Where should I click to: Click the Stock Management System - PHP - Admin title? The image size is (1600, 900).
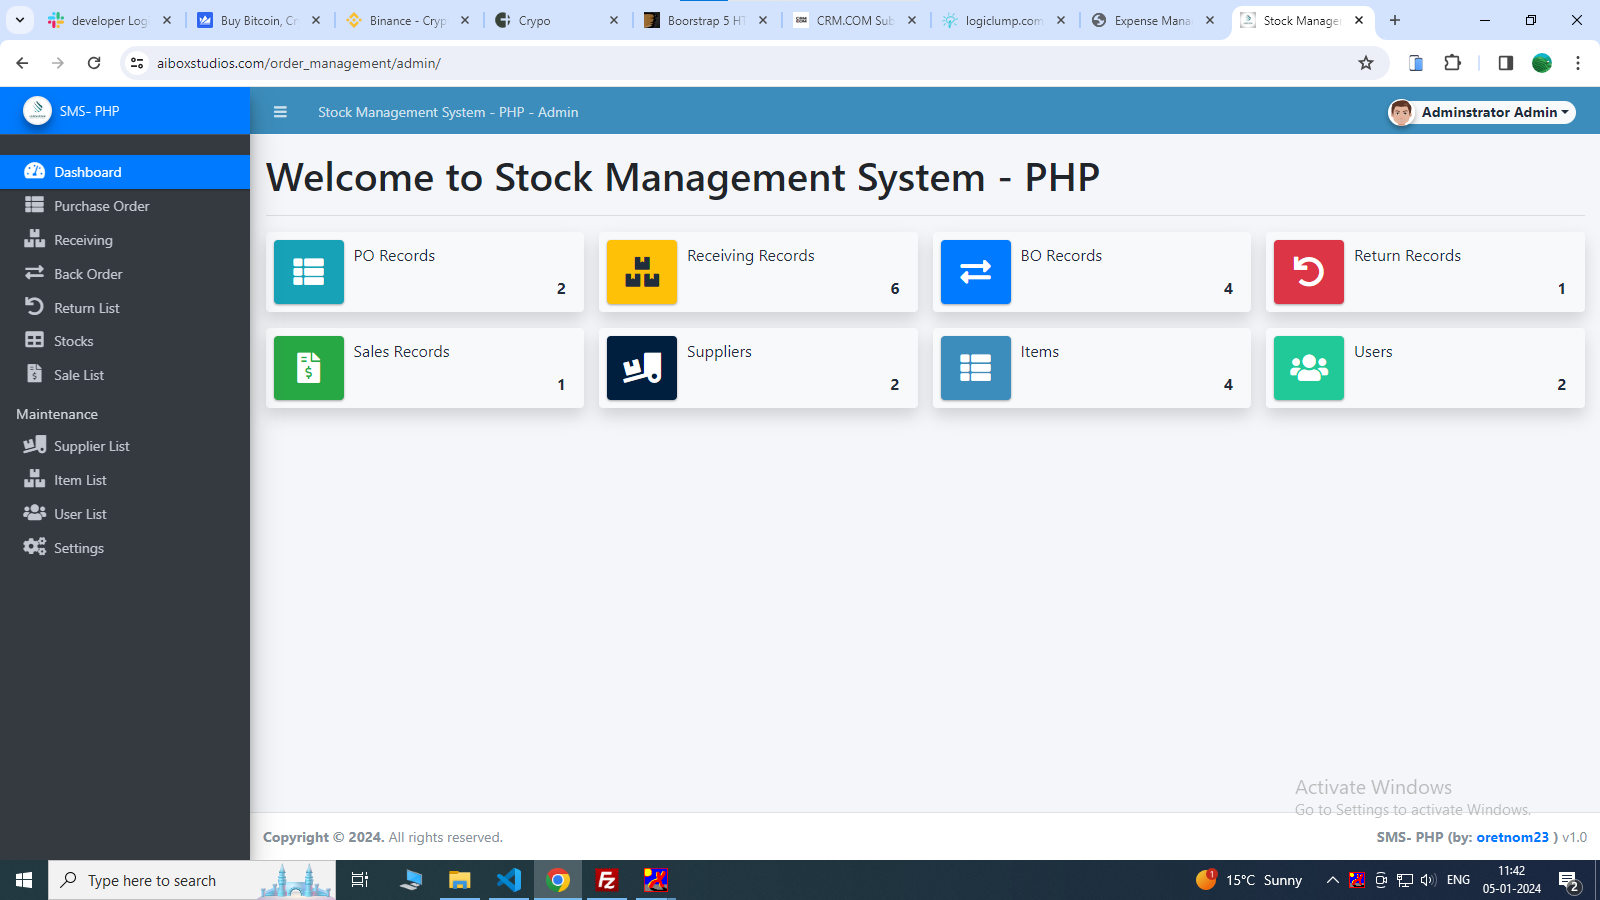click(448, 112)
